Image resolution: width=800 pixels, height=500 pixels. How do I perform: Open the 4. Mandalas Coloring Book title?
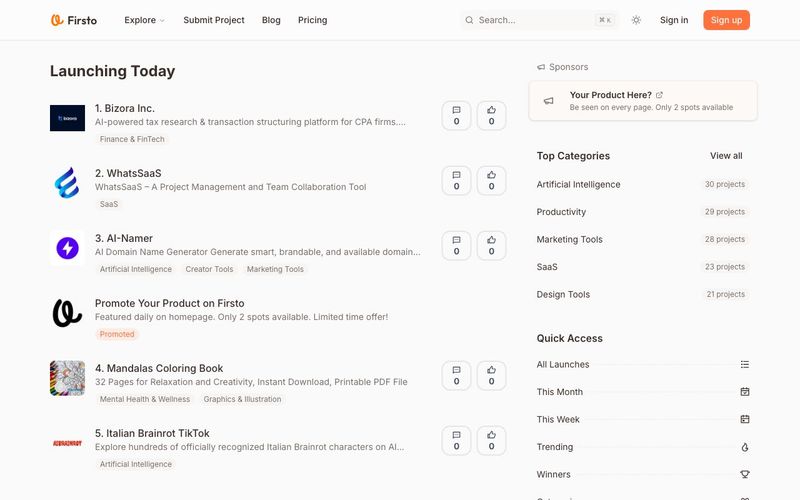(159, 368)
